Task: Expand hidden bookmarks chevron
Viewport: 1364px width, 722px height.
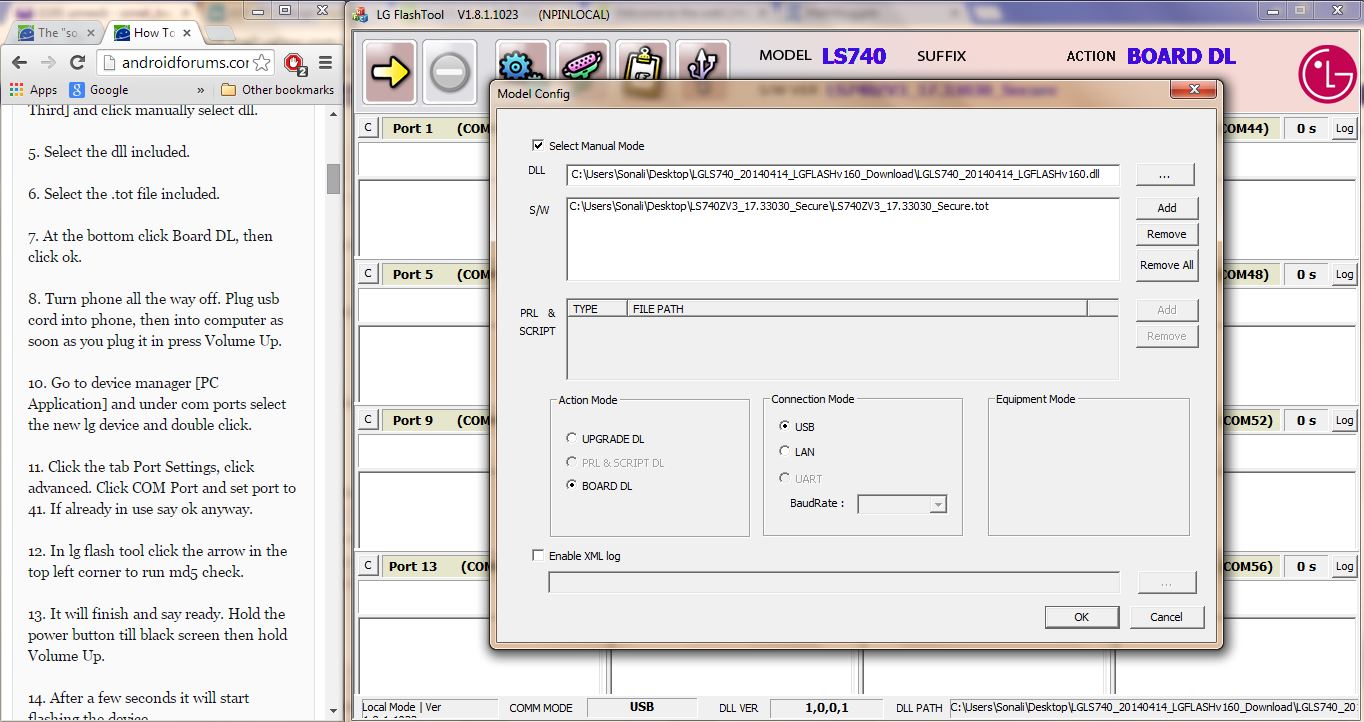Action: [200, 90]
